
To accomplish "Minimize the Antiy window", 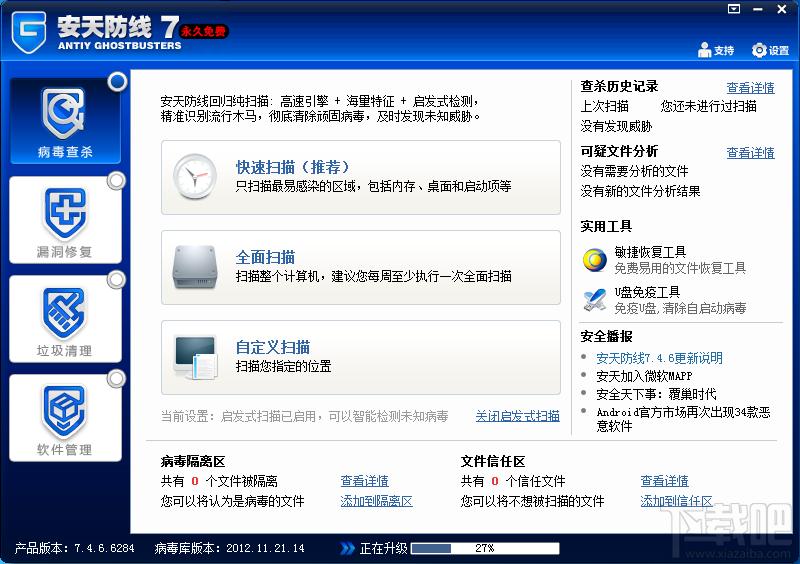I will (758, 9).
